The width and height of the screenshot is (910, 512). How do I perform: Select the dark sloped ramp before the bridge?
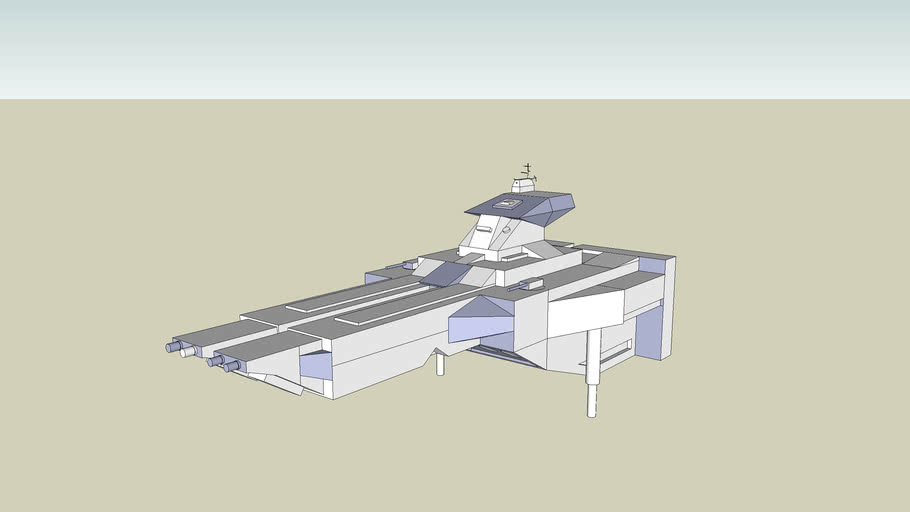(443, 273)
